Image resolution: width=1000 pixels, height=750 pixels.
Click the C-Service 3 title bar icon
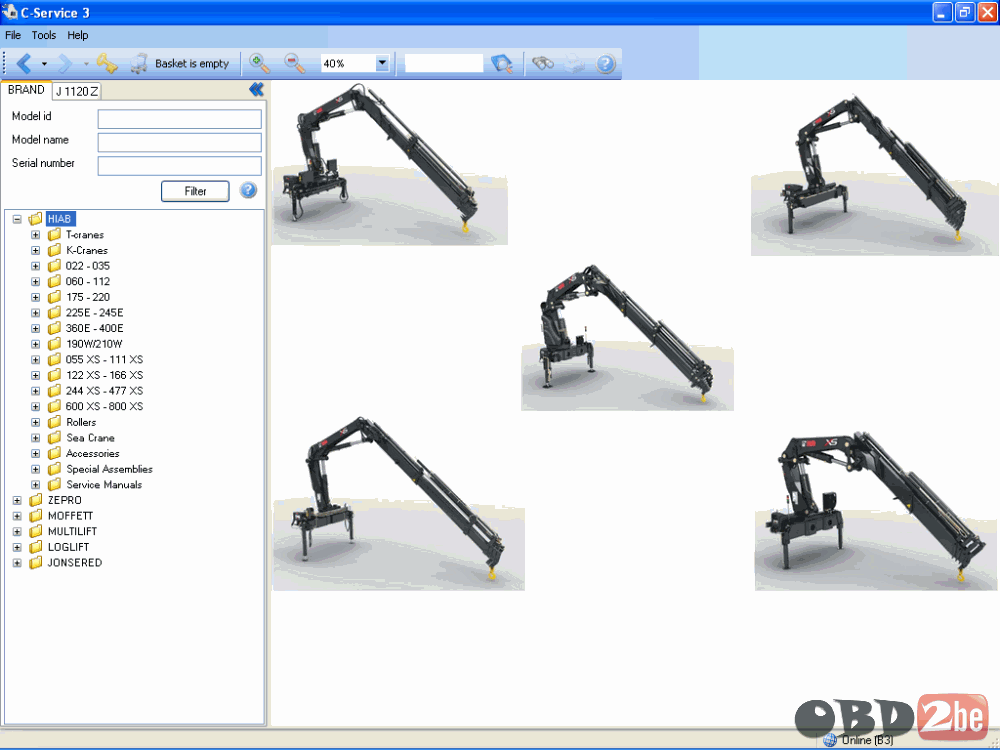(x=10, y=11)
